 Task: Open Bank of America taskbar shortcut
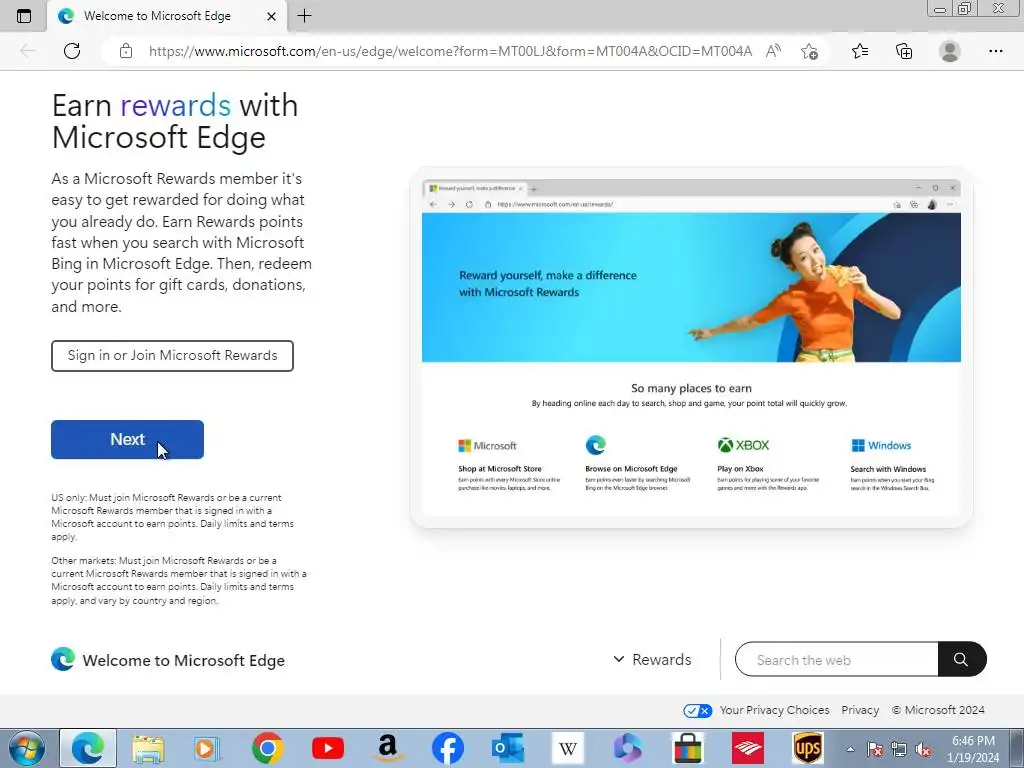[748, 748]
